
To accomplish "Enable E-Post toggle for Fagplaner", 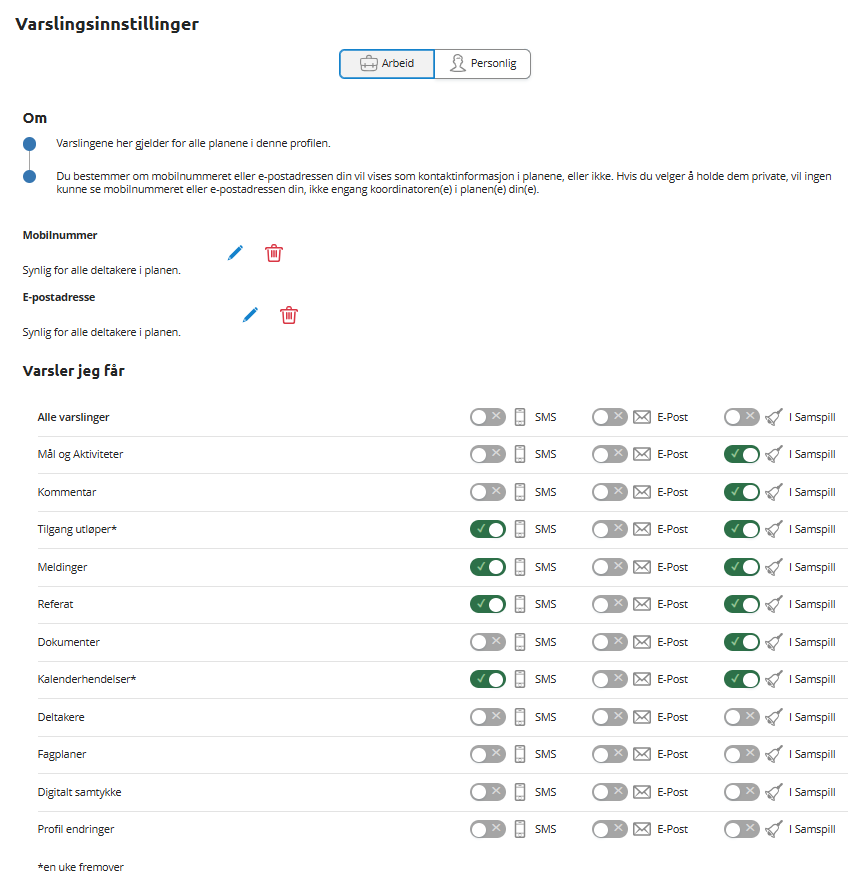I will [610, 755].
